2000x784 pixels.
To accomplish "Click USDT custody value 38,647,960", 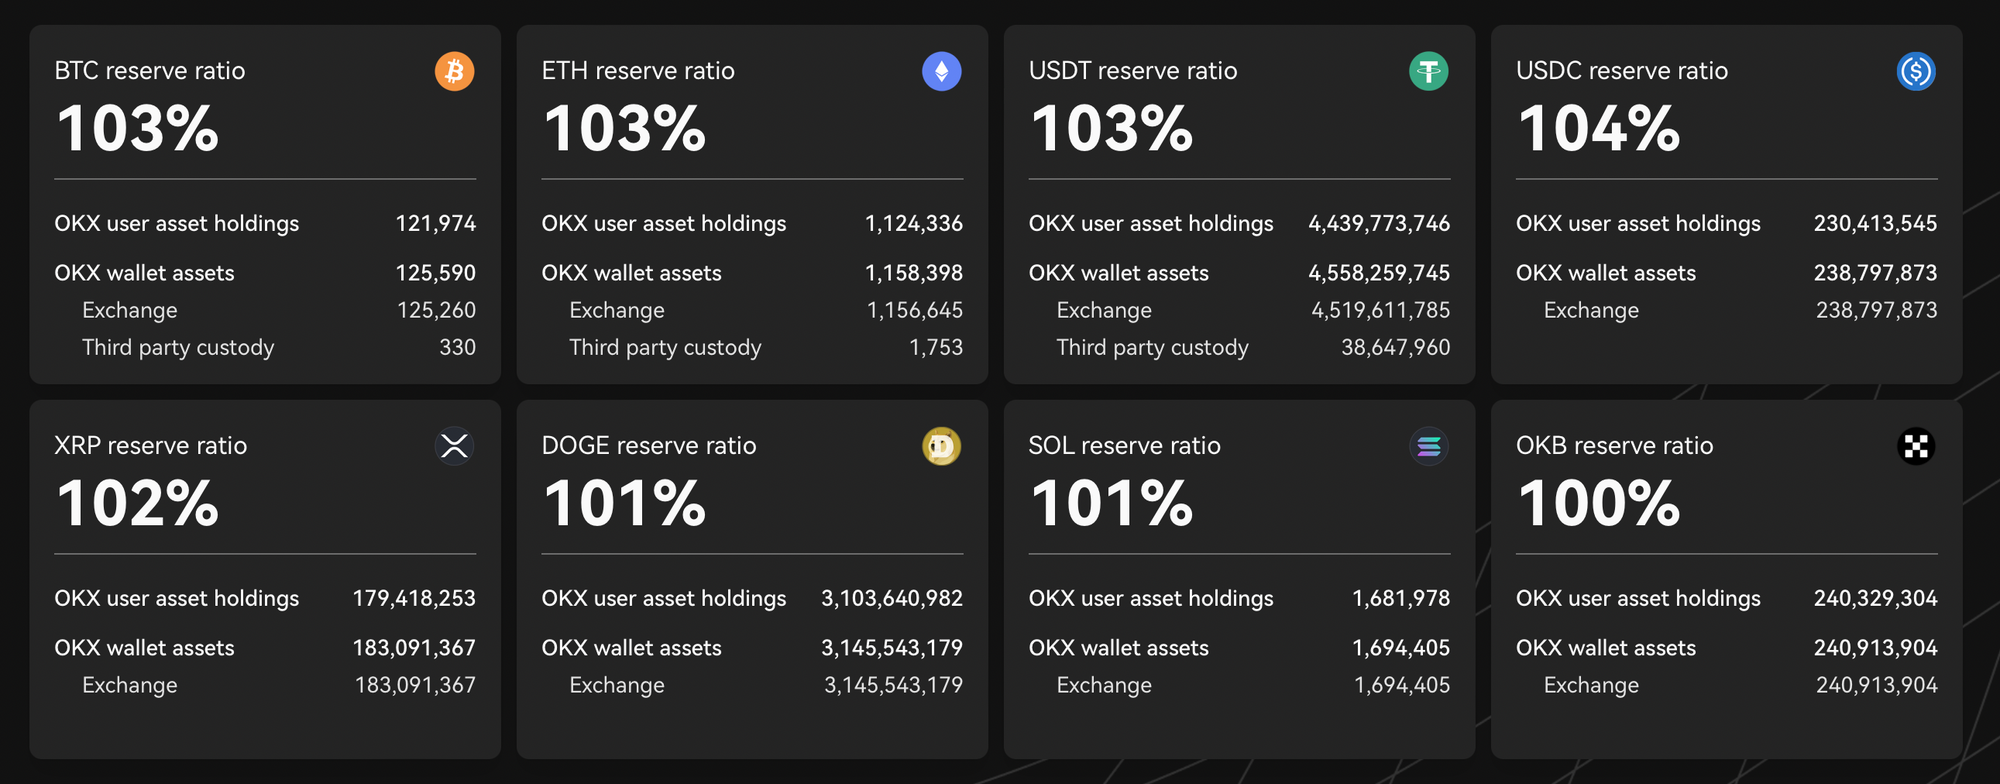I will pos(1396,347).
